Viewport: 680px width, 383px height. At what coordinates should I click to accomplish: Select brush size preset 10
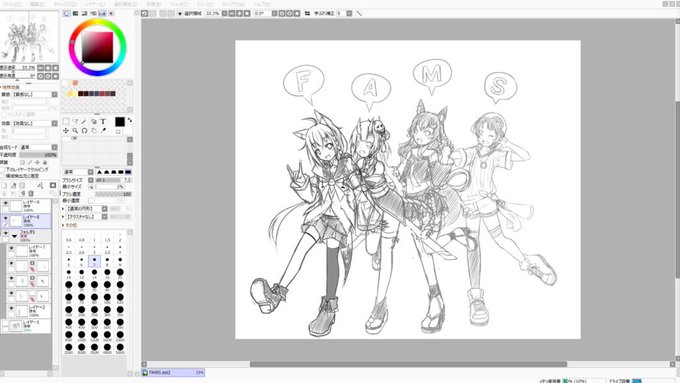point(69,273)
